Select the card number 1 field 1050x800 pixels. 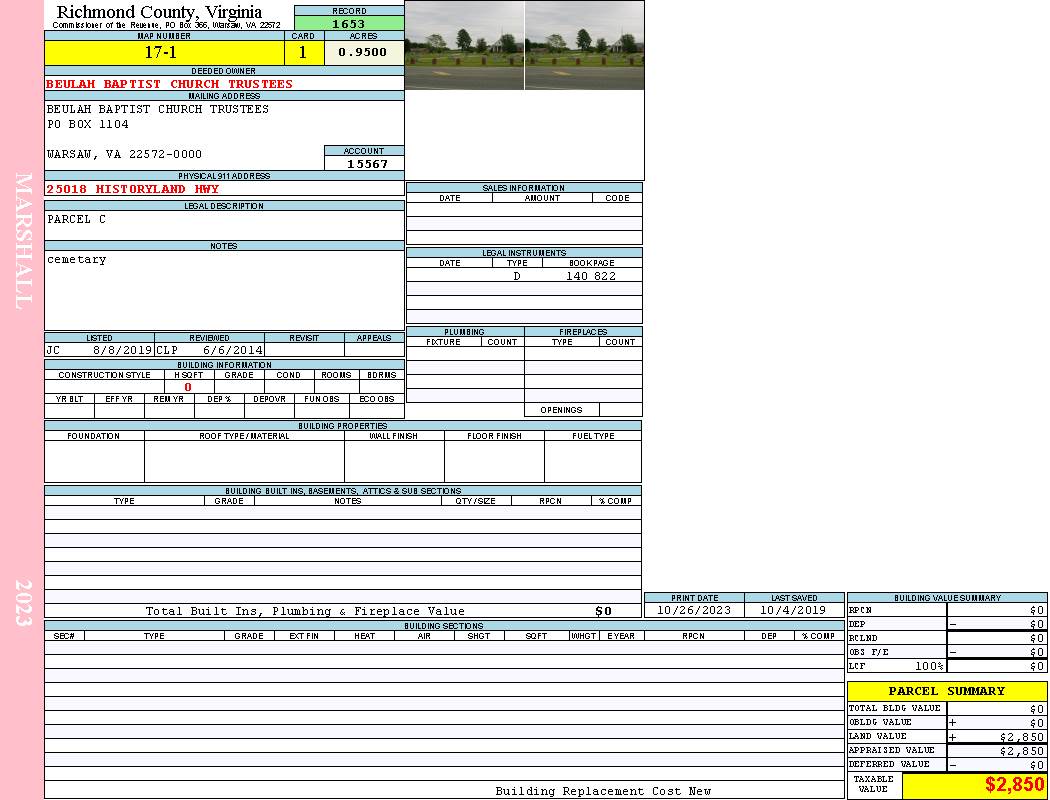point(303,53)
